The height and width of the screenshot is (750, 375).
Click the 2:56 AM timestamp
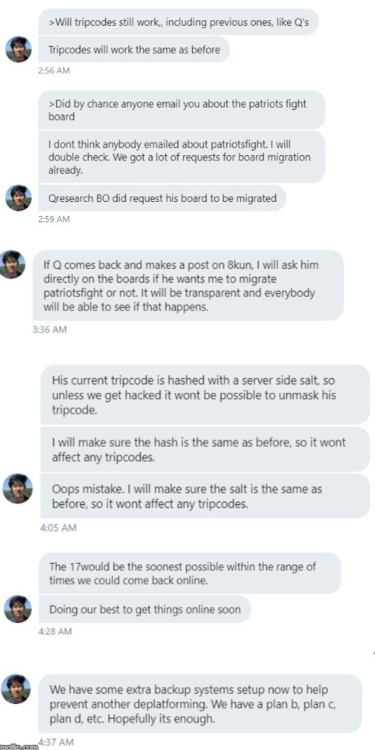tap(54, 71)
